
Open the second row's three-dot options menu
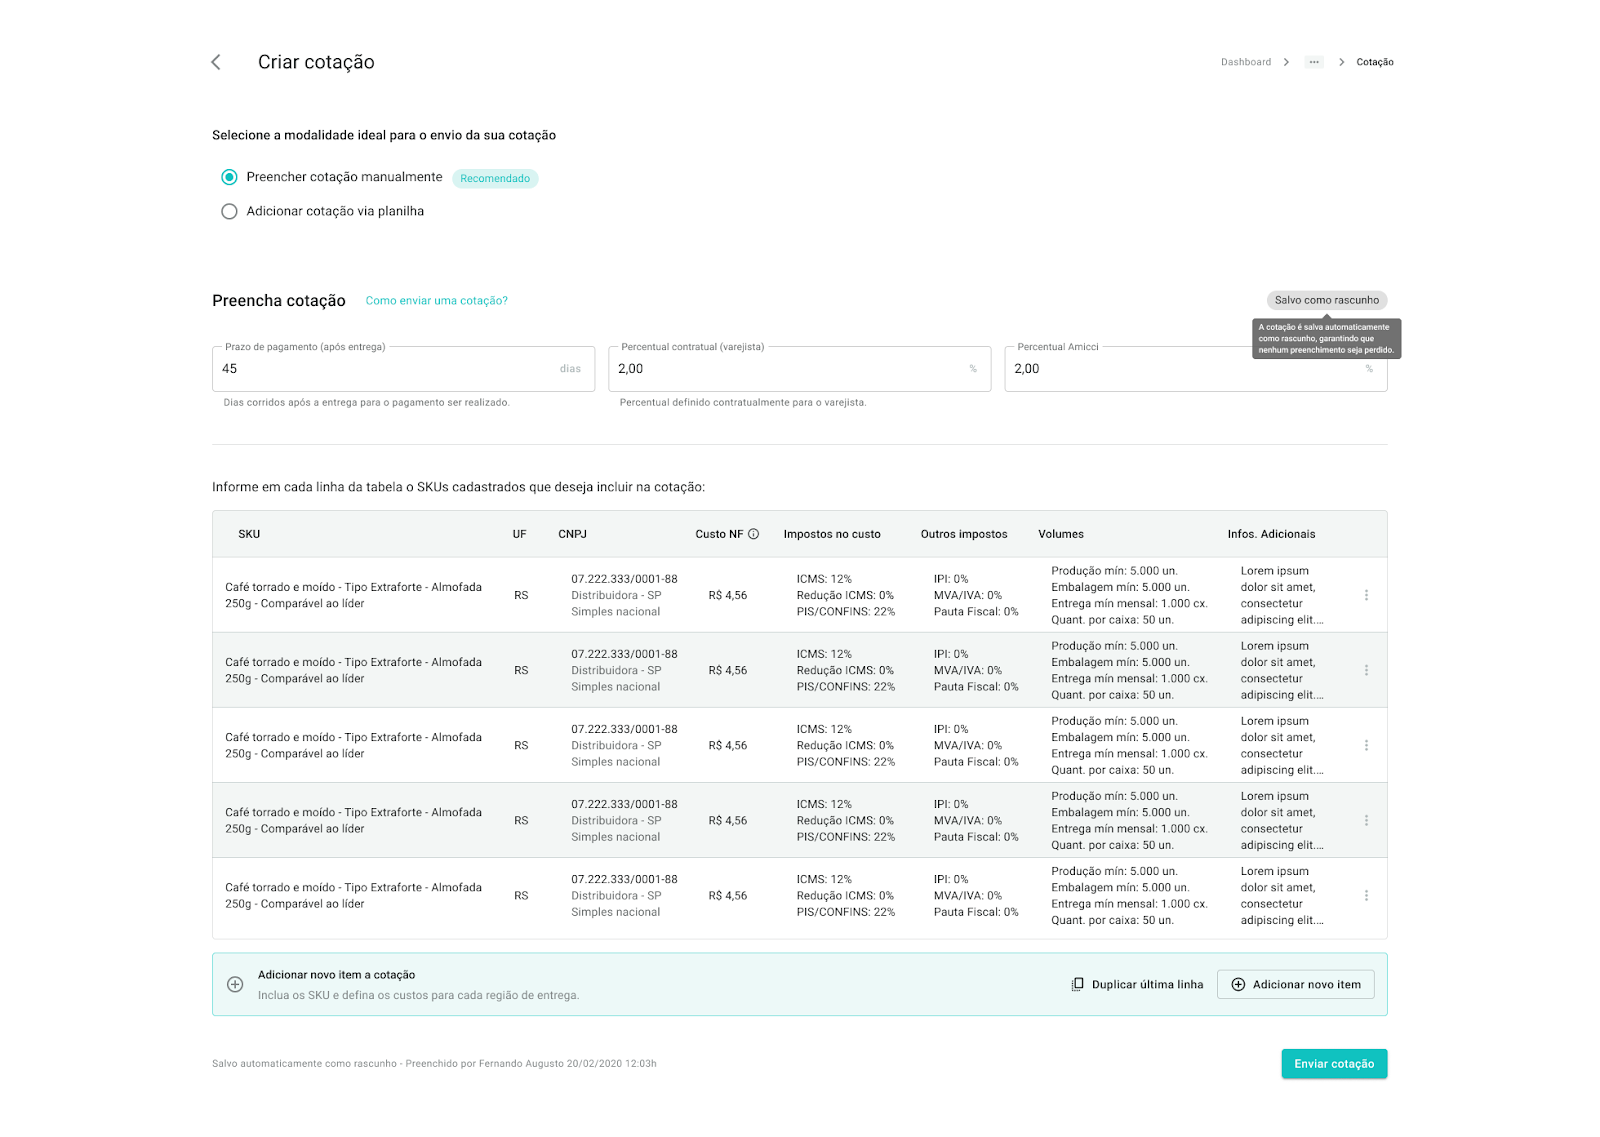(1366, 670)
